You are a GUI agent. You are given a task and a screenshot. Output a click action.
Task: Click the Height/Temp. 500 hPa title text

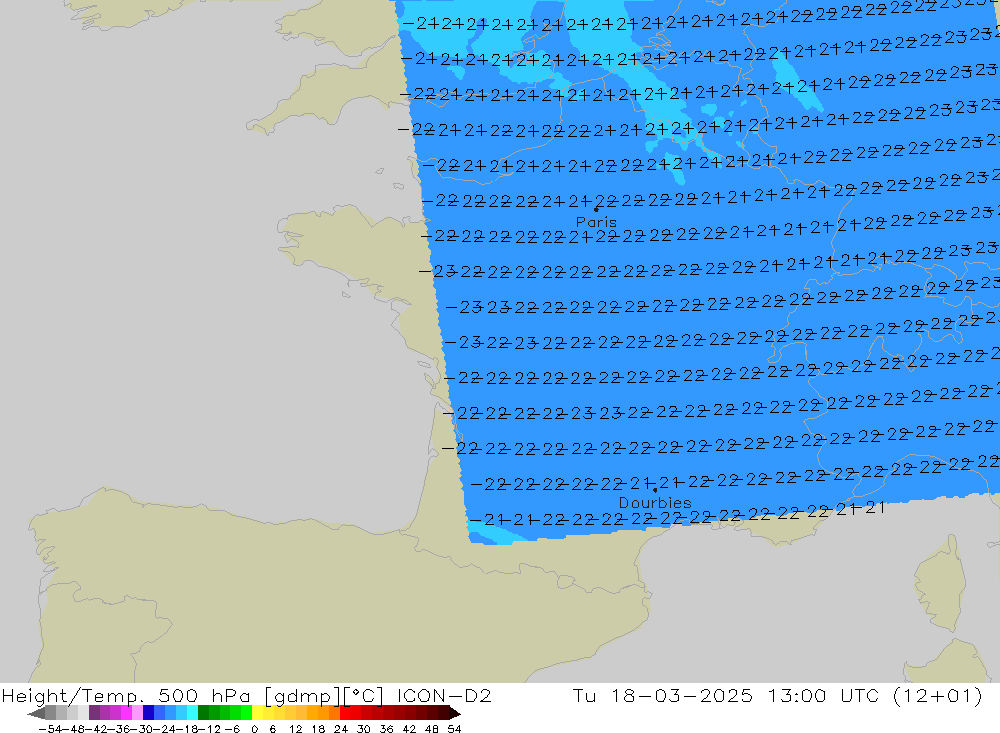point(126,695)
